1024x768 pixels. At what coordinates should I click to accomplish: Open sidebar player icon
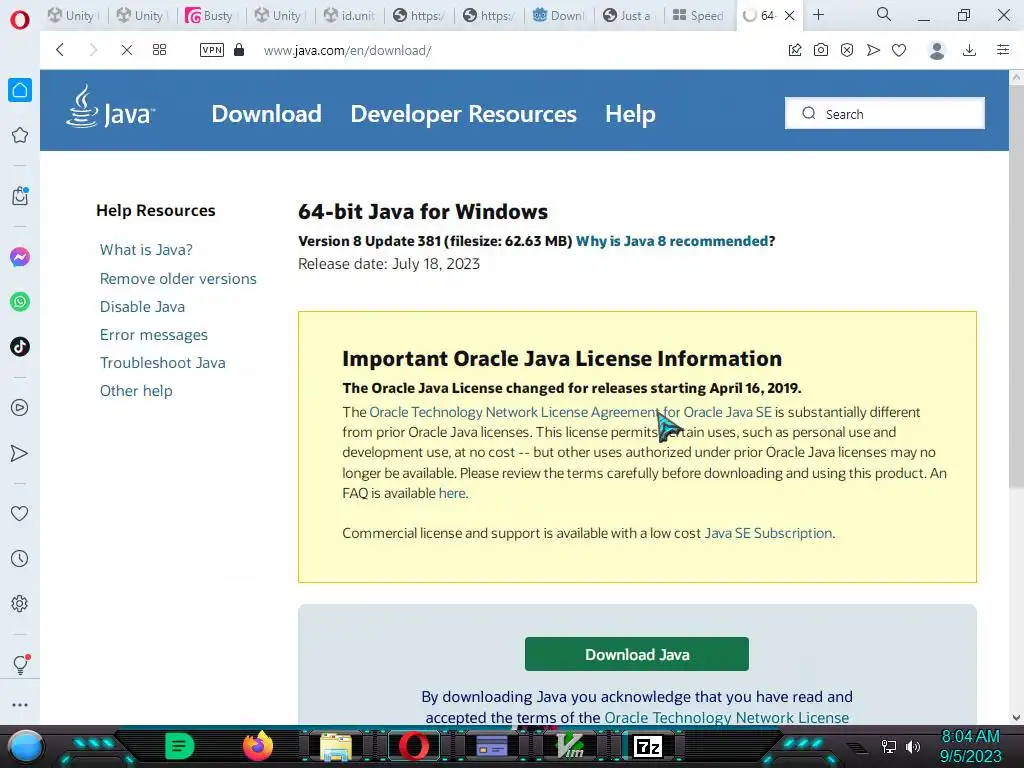(x=20, y=408)
